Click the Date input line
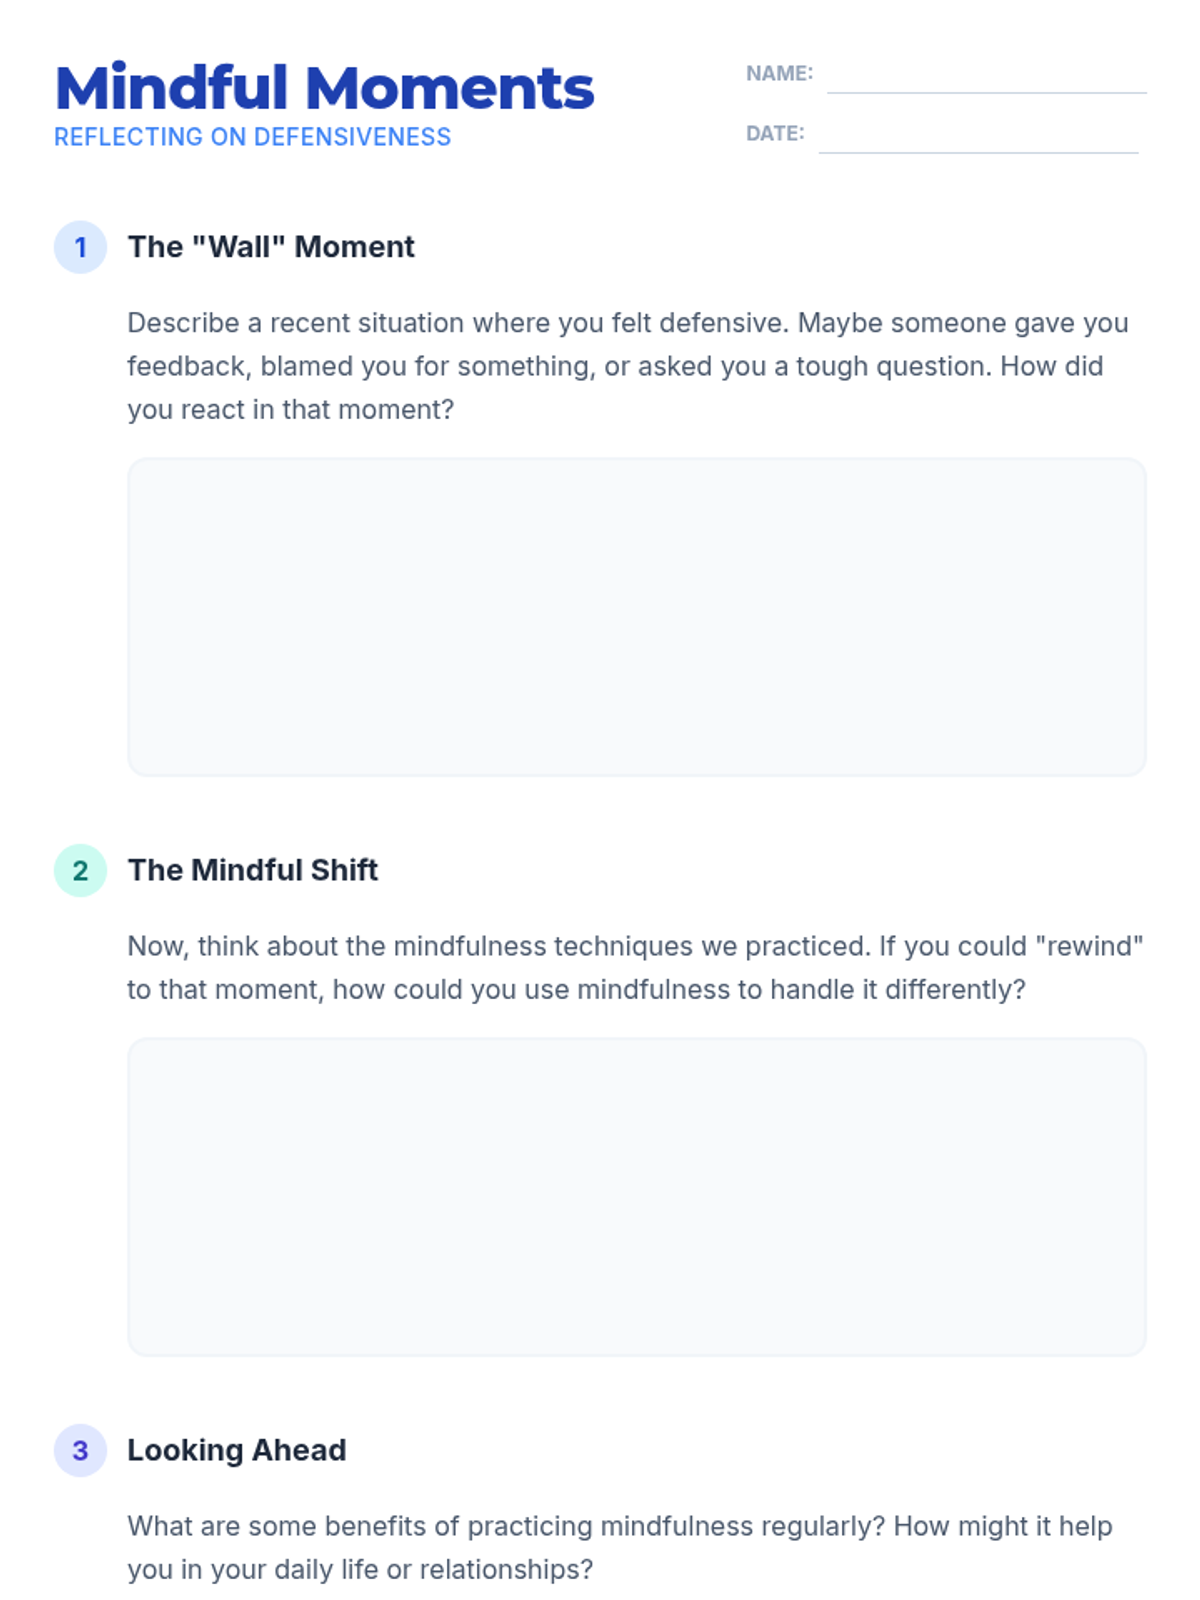Image resolution: width=1200 pixels, height=1600 pixels. pos(978,138)
